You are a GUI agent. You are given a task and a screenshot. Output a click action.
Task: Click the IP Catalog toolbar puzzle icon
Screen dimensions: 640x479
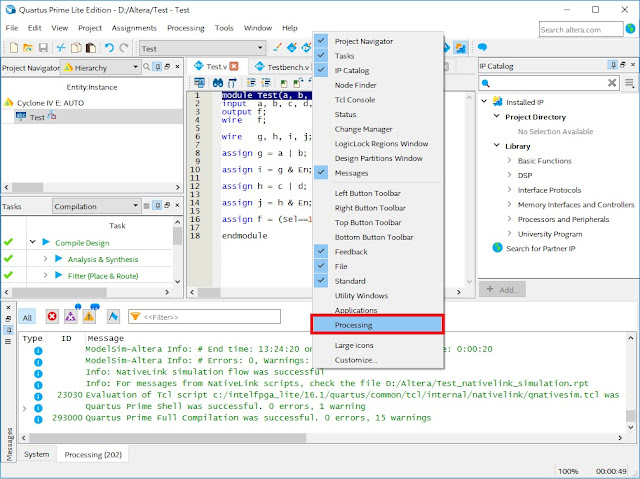461,48
